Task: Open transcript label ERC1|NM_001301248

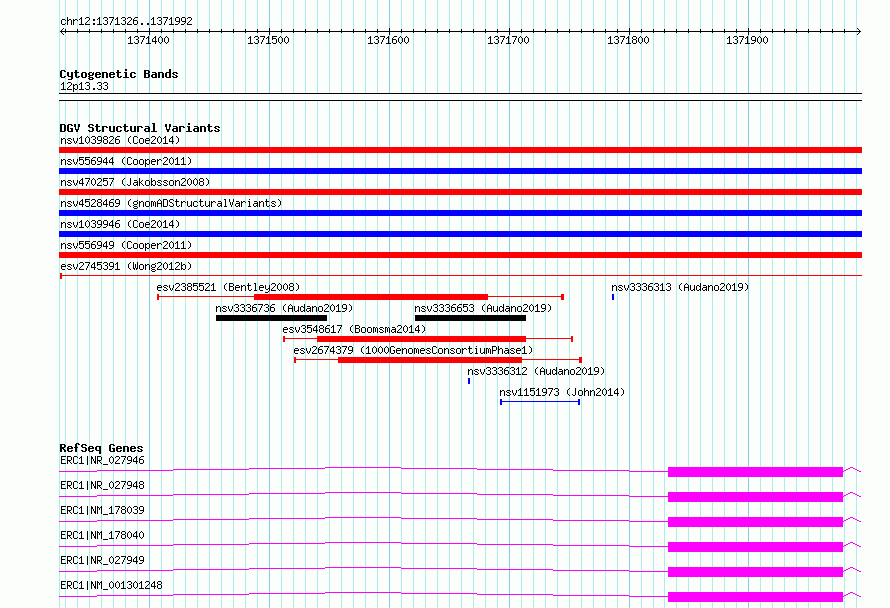Action: (x=111, y=585)
